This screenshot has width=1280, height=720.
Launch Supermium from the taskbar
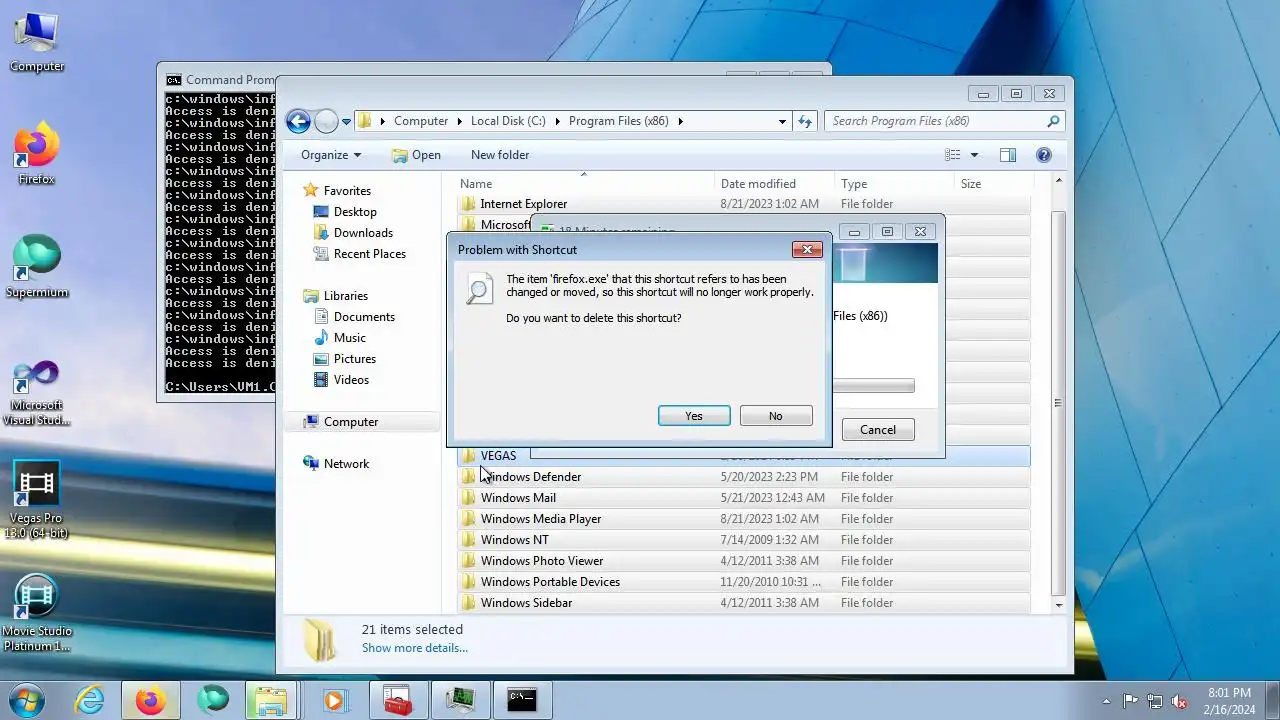[x=212, y=700]
